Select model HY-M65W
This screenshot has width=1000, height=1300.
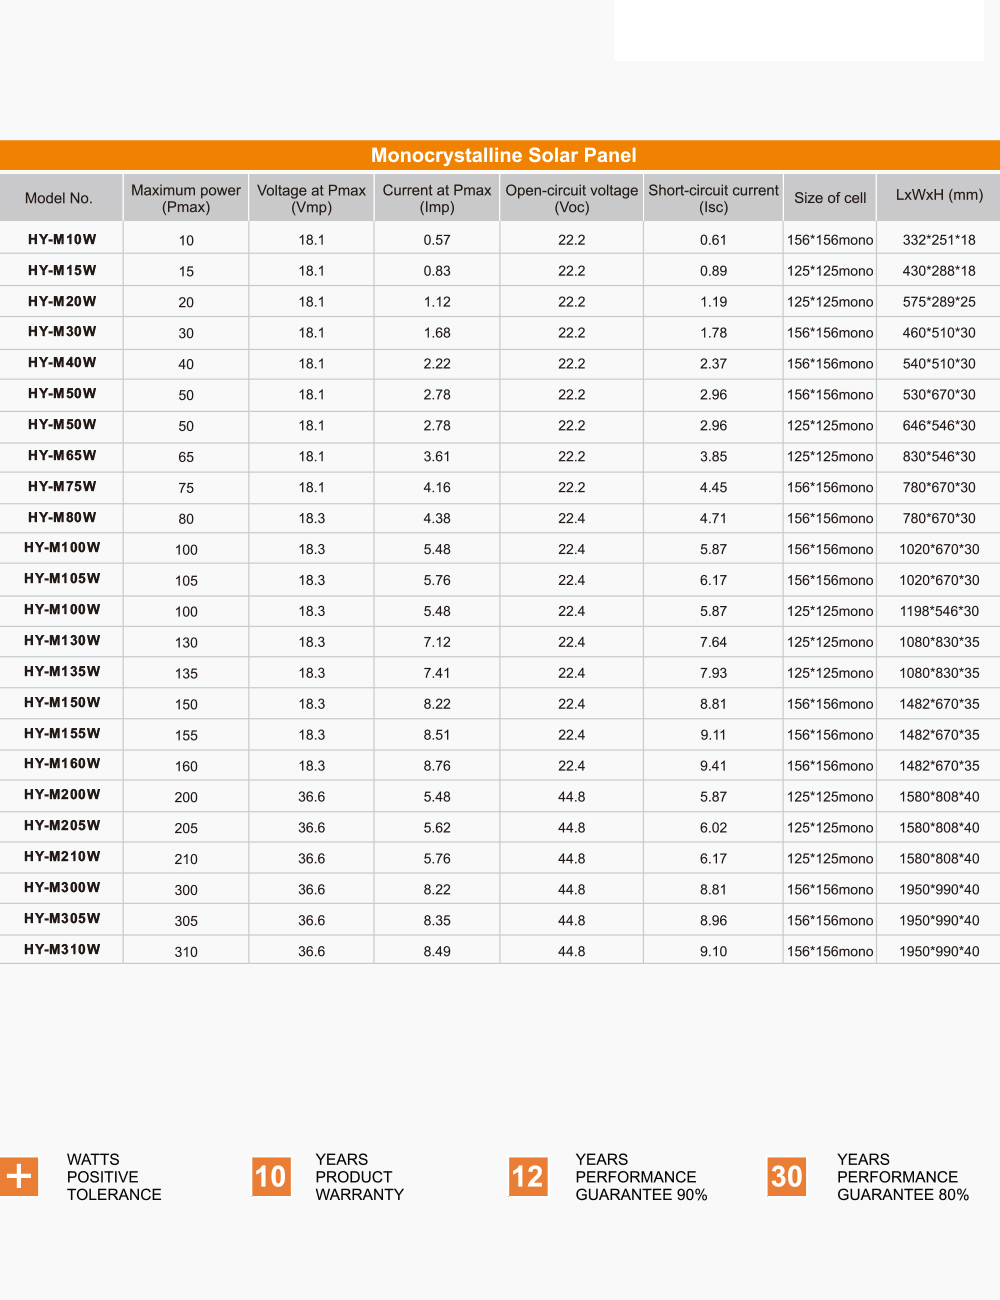pyautogui.click(x=62, y=455)
